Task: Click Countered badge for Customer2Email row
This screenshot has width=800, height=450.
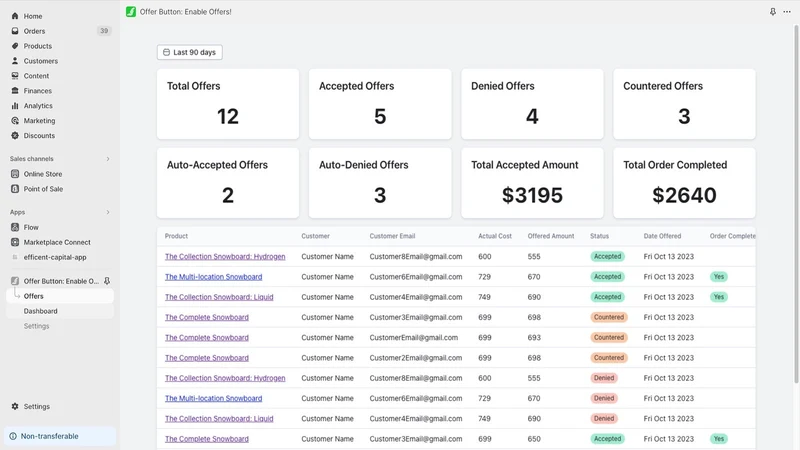Action: [x=609, y=358]
